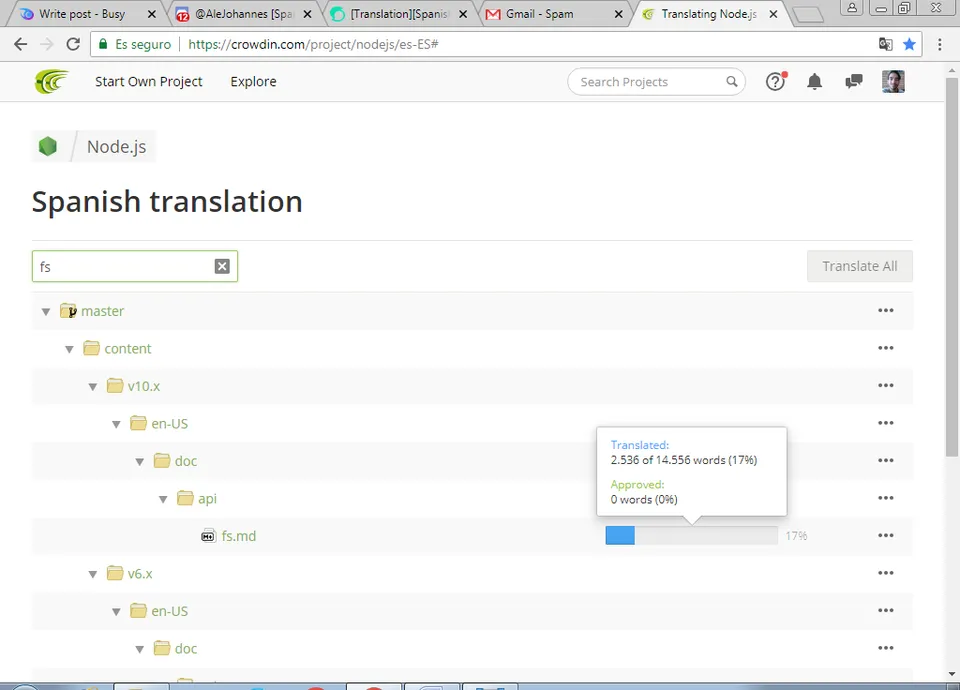The image size is (960, 690).
Task: Close the Gmail - Spam tab
Action: 619,14
